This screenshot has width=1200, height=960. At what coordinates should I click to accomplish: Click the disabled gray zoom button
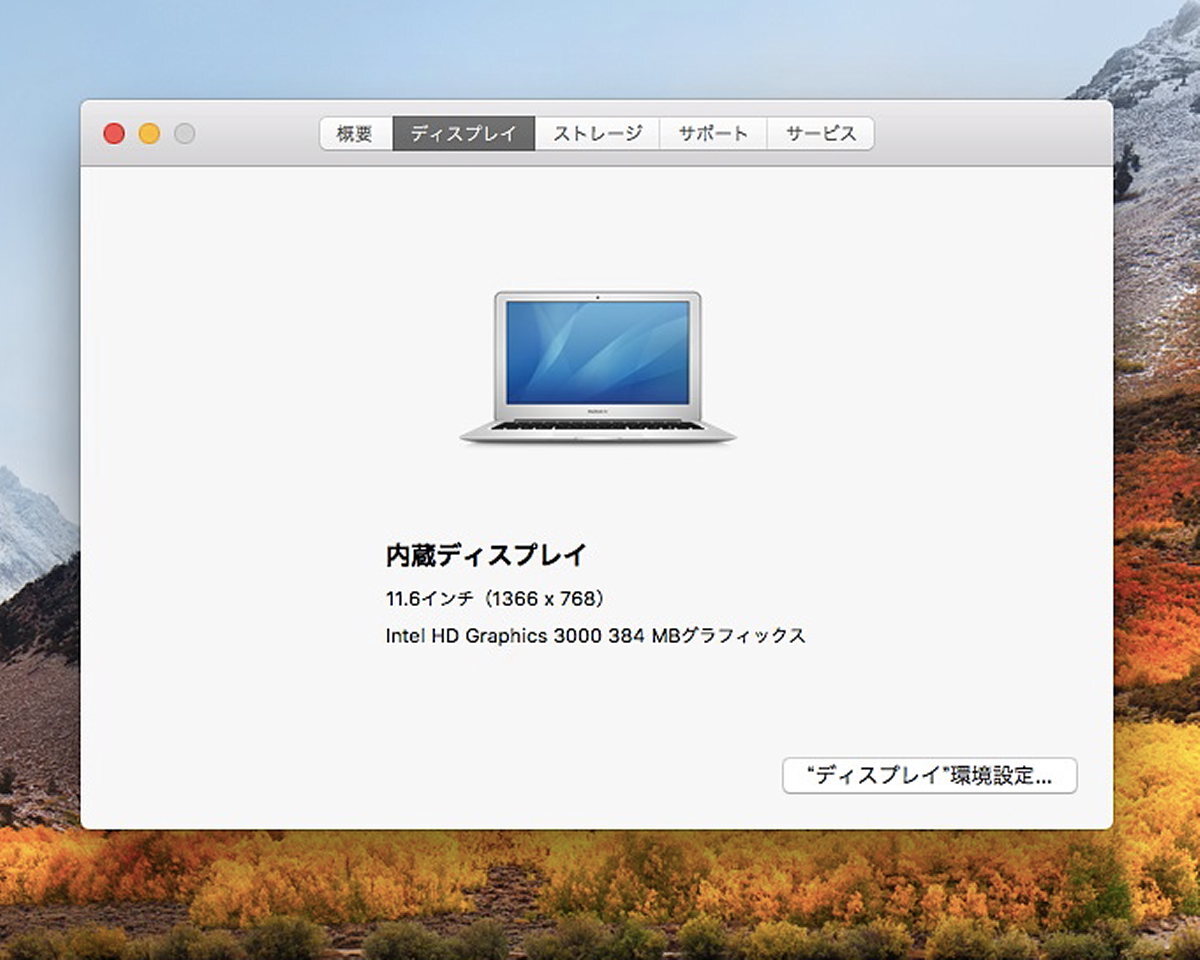pos(184,133)
